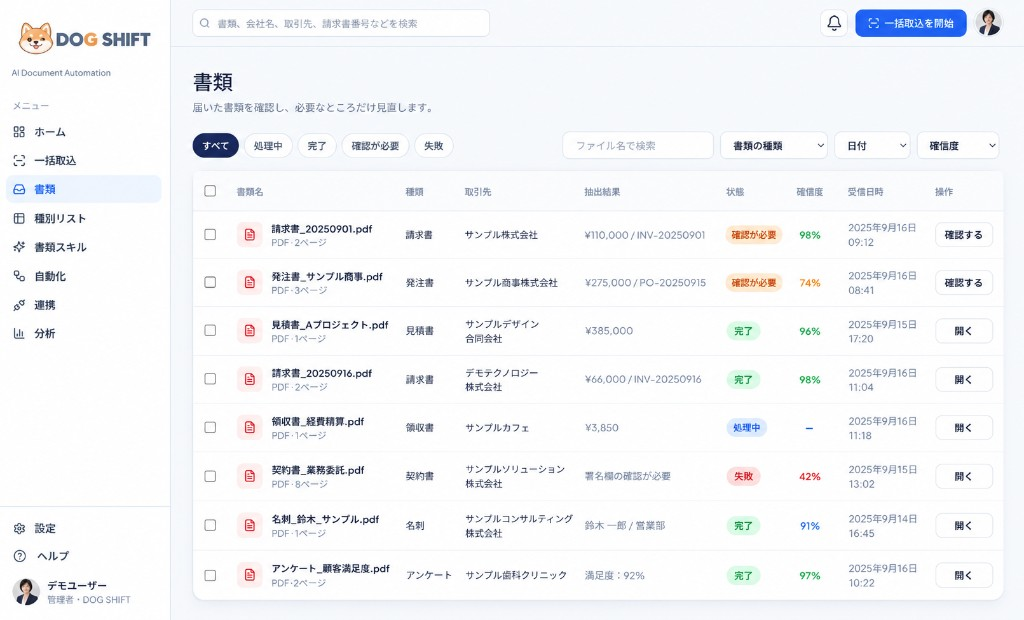Click the 失敗 status badge for 契約書
Image resolution: width=1024 pixels, height=620 pixels.
pos(743,476)
